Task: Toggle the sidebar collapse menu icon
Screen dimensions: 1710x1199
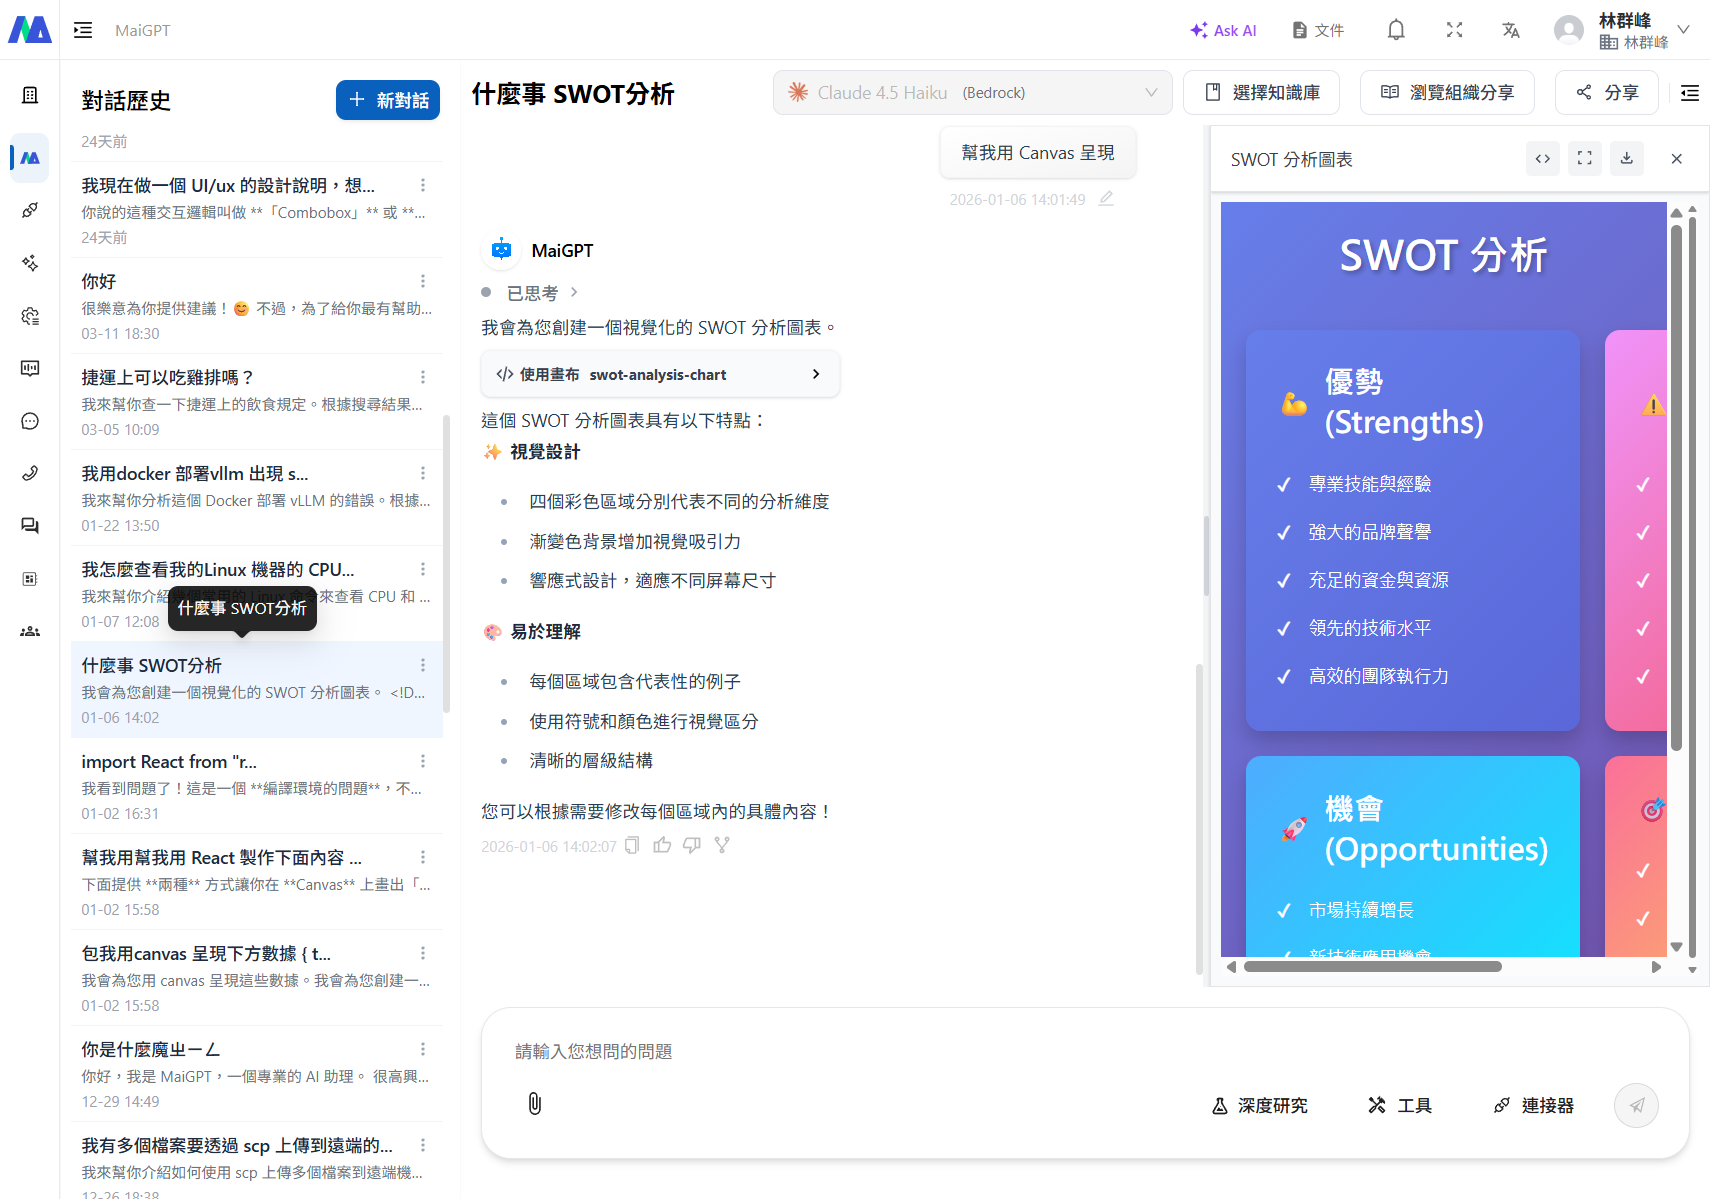Action: pos(83,30)
